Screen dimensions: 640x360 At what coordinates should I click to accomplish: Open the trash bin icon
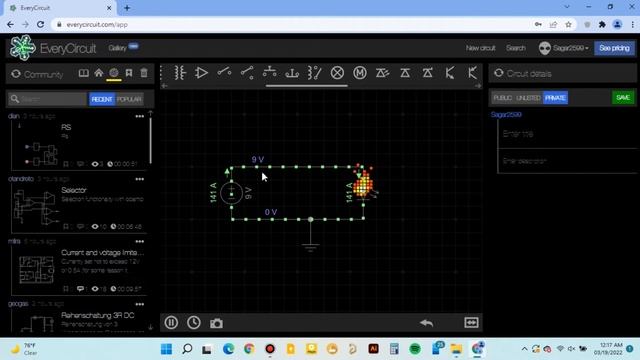pyautogui.click(x=144, y=73)
